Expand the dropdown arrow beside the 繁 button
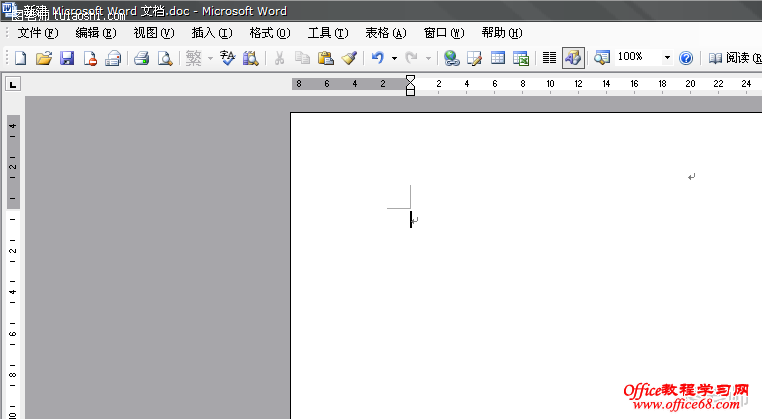762x419 pixels. point(210,58)
